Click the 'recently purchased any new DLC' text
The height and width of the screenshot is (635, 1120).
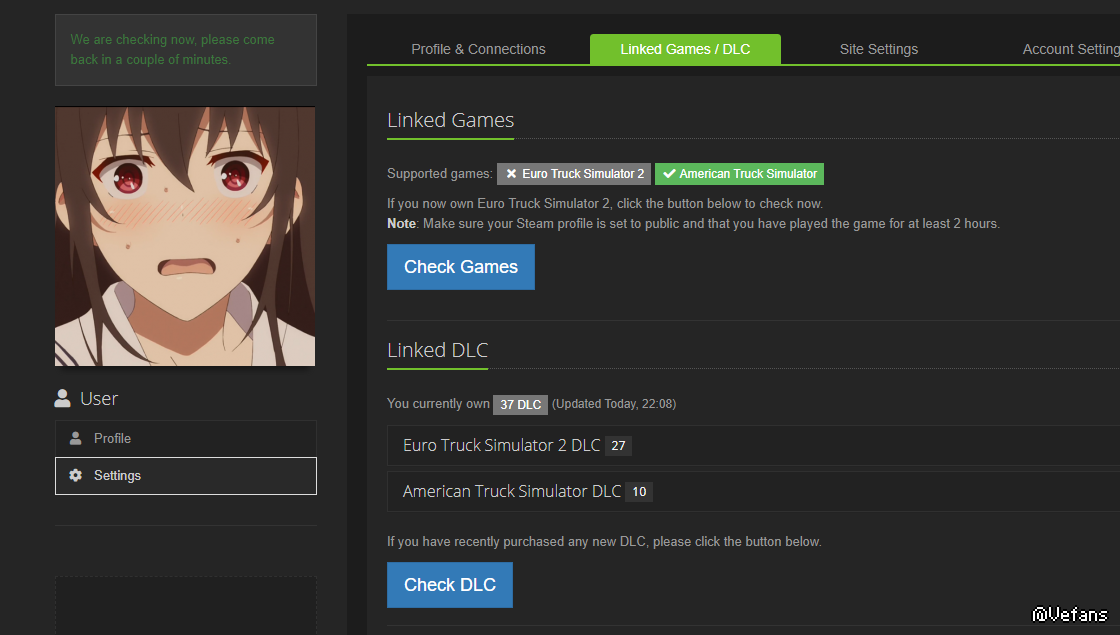tap(604, 541)
